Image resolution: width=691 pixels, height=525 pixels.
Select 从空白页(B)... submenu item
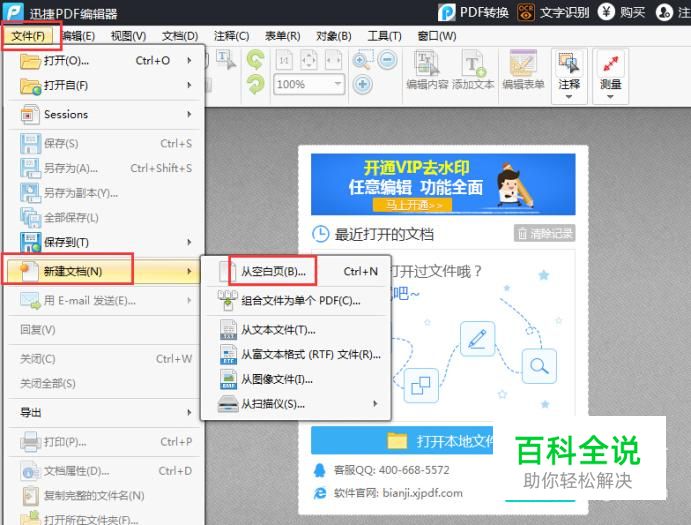pyautogui.click(x=296, y=271)
